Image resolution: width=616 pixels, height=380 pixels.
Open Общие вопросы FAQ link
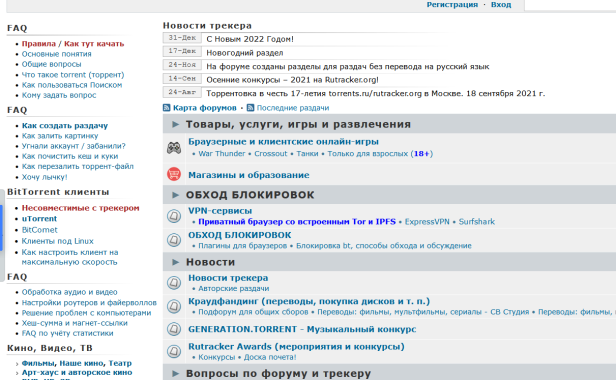tap(51, 64)
